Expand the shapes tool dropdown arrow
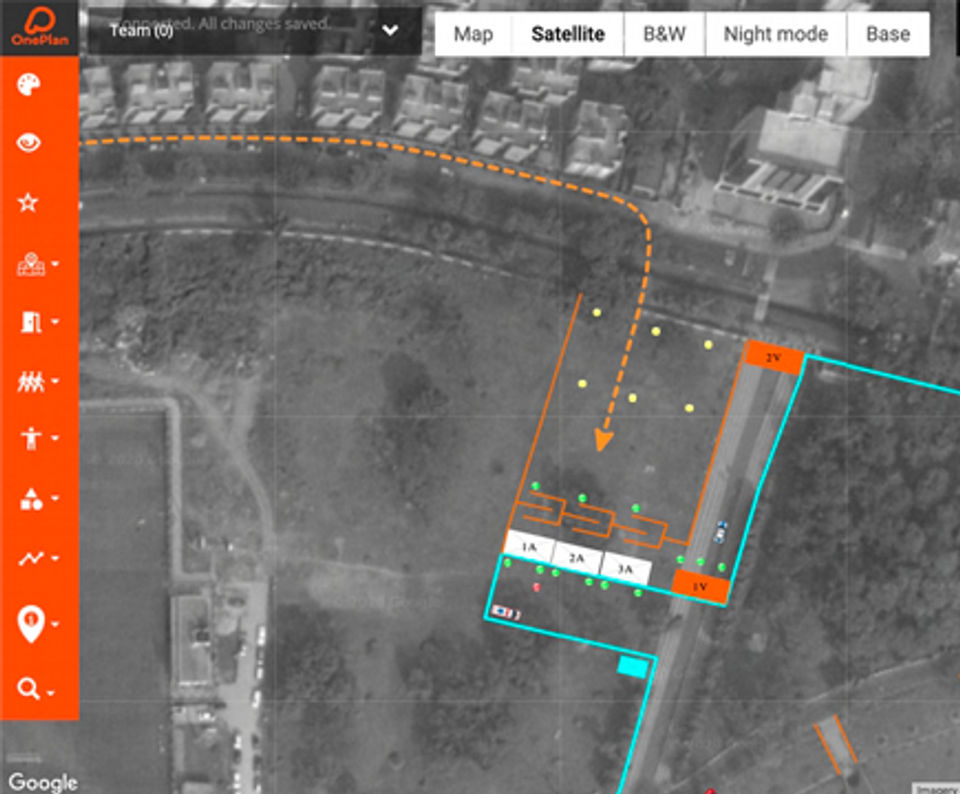960x794 pixels. pos(55,498)
